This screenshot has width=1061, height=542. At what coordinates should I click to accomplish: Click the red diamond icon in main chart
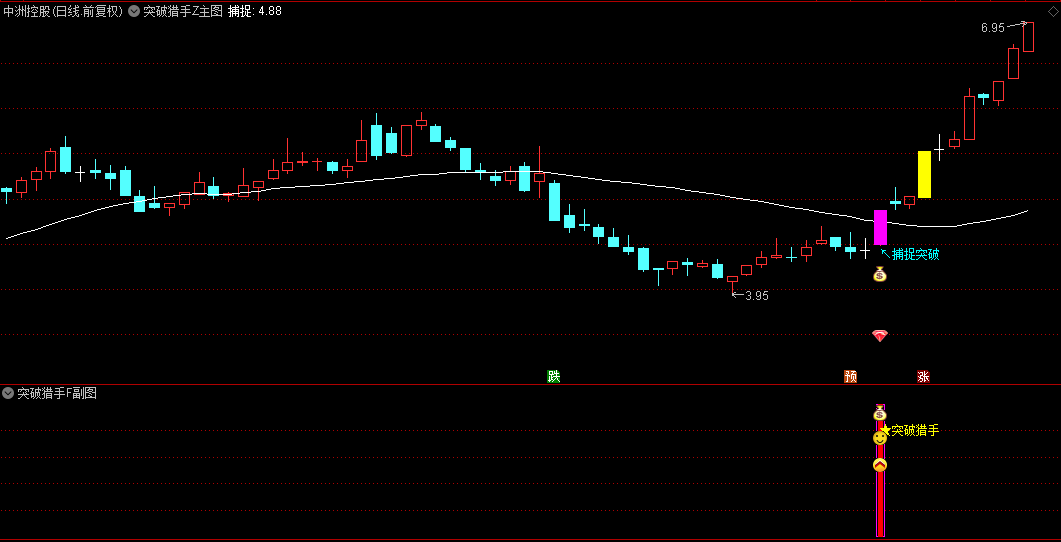pos(880,336)
